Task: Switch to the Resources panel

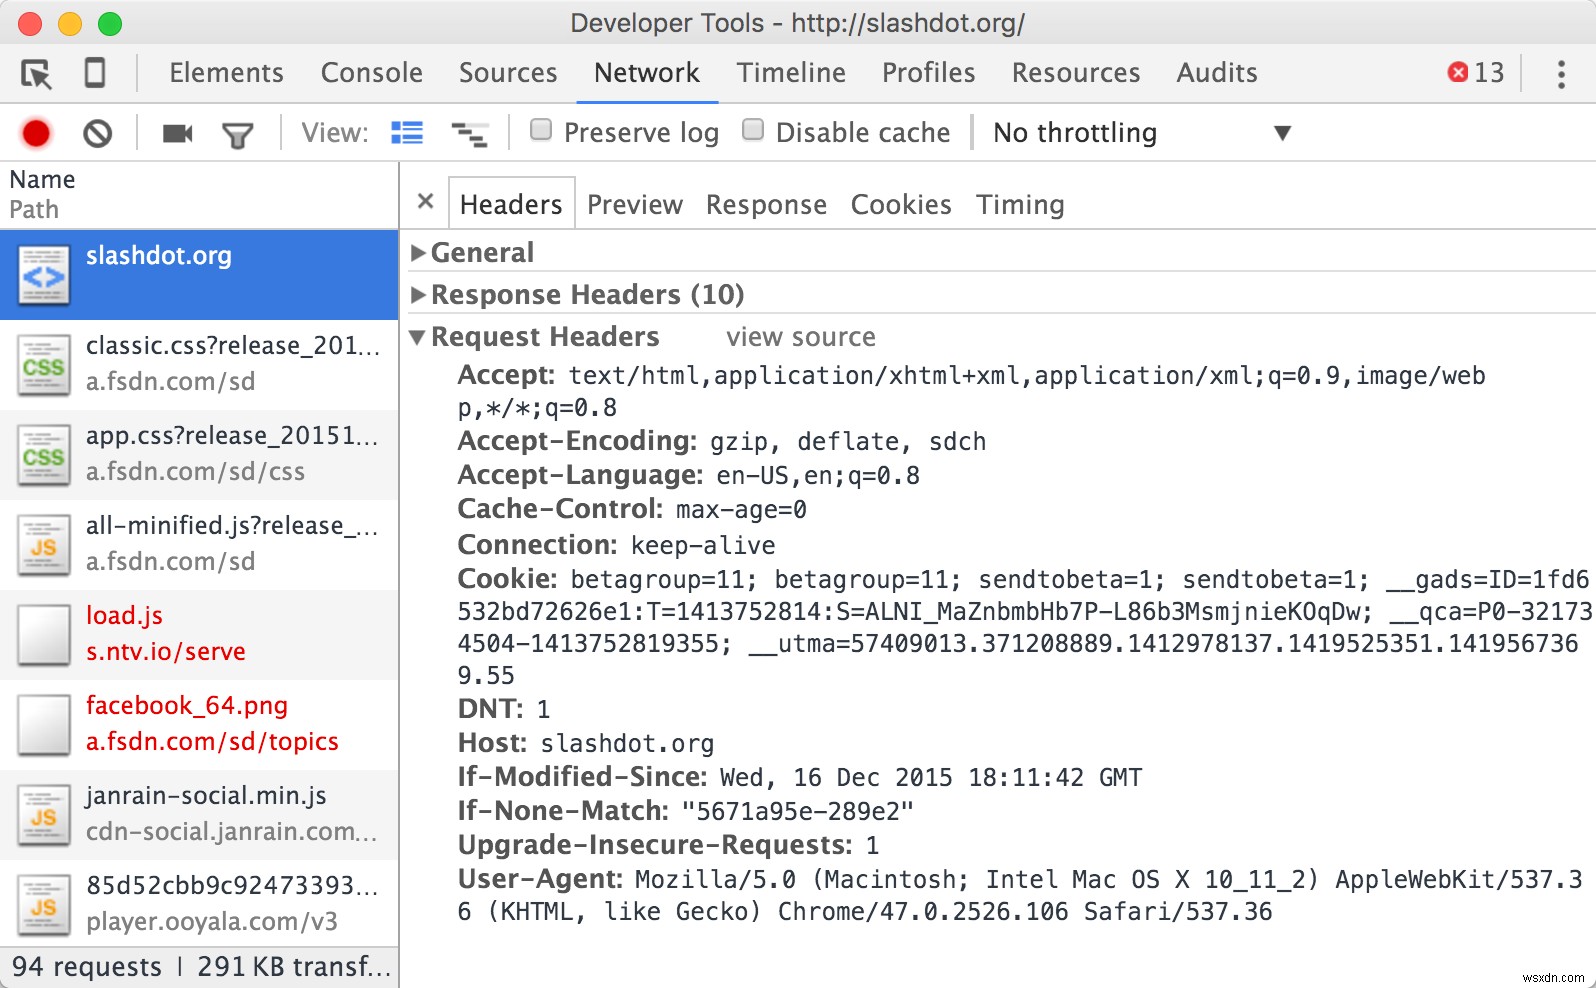Action: (1076, 73)
